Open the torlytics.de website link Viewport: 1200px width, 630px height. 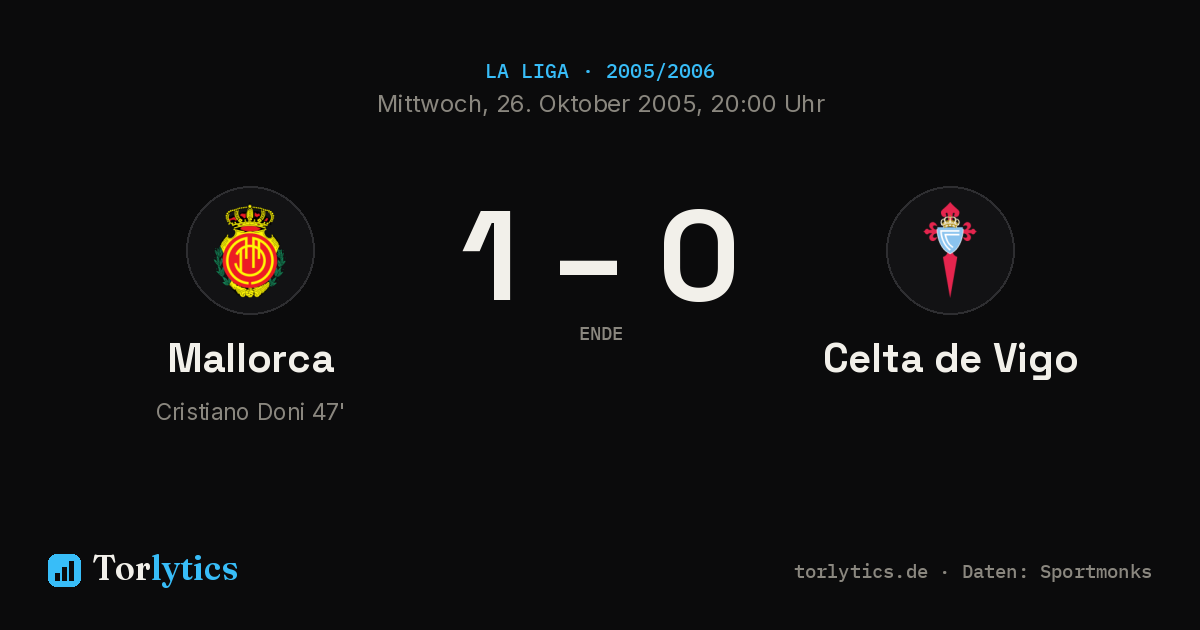point(861,572)
